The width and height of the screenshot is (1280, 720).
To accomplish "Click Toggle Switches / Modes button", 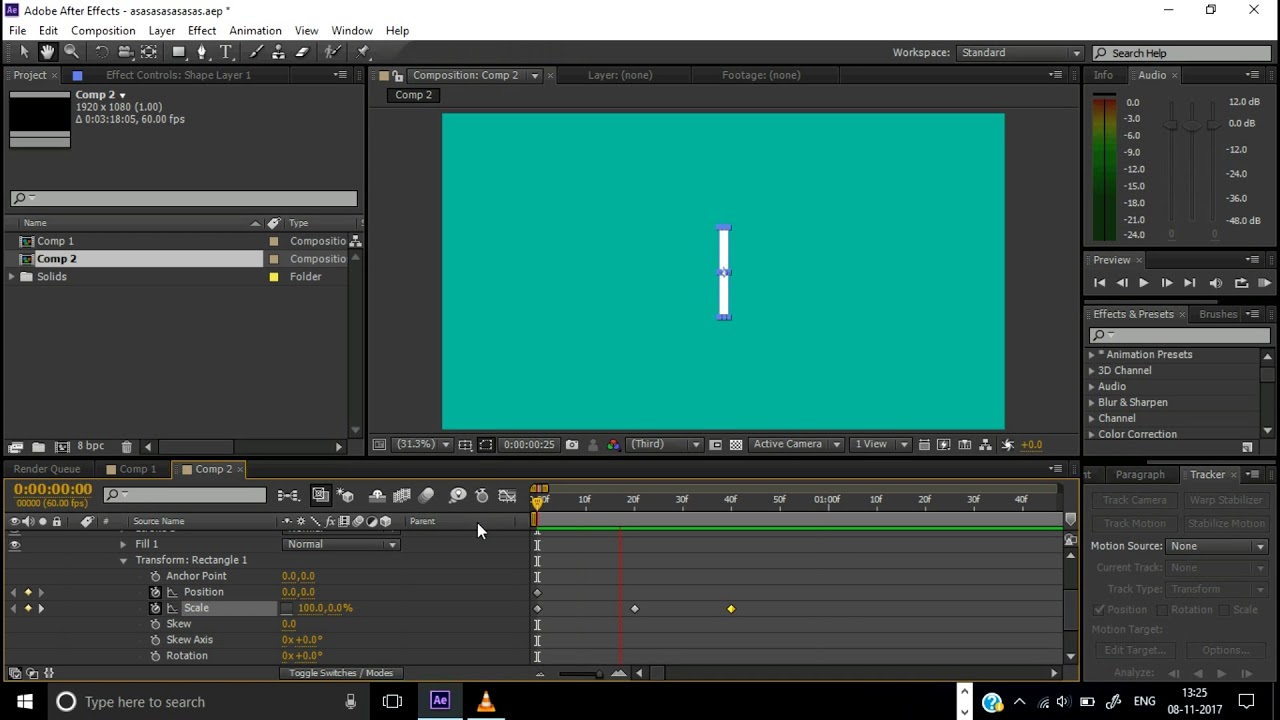I will pos(341,673).
